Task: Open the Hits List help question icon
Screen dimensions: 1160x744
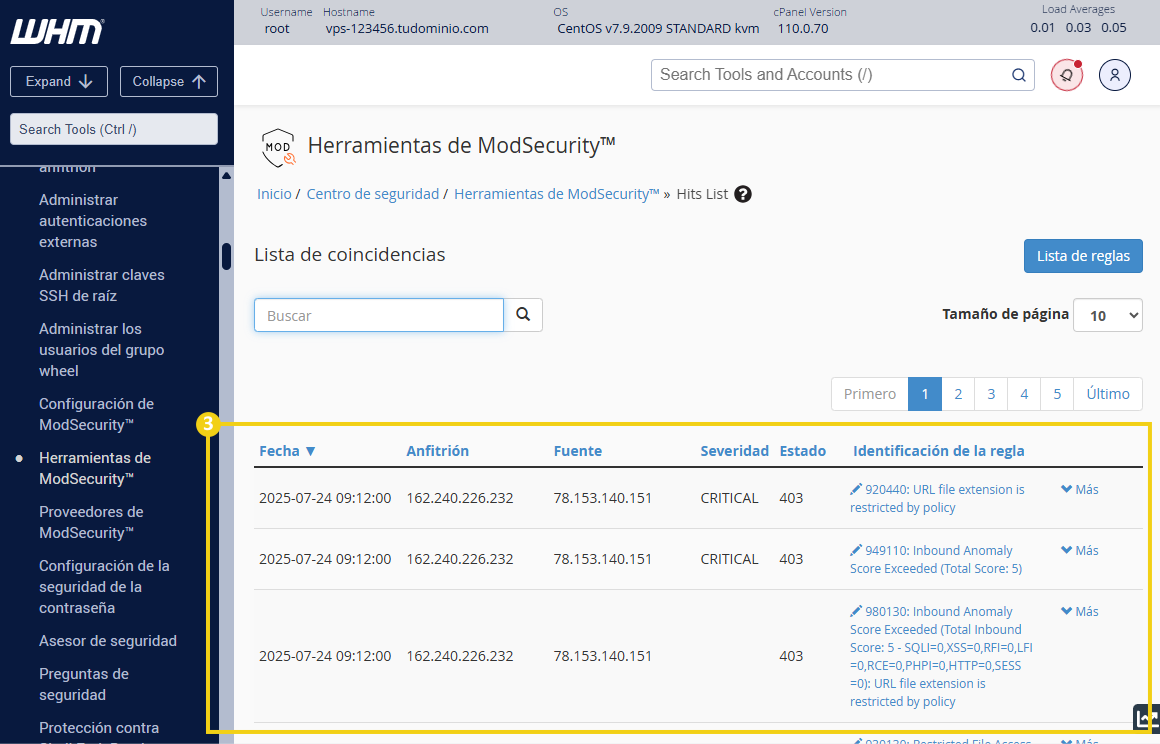Action: coord(743,195)
